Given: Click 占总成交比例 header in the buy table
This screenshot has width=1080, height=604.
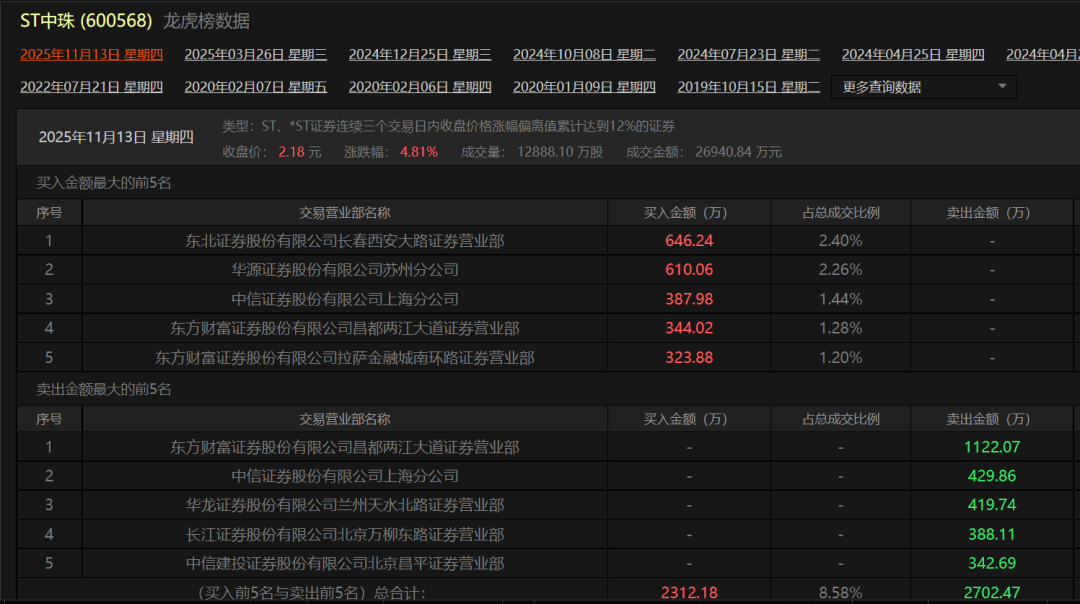Looking at the screenshot, I should (x=841, y=214).
